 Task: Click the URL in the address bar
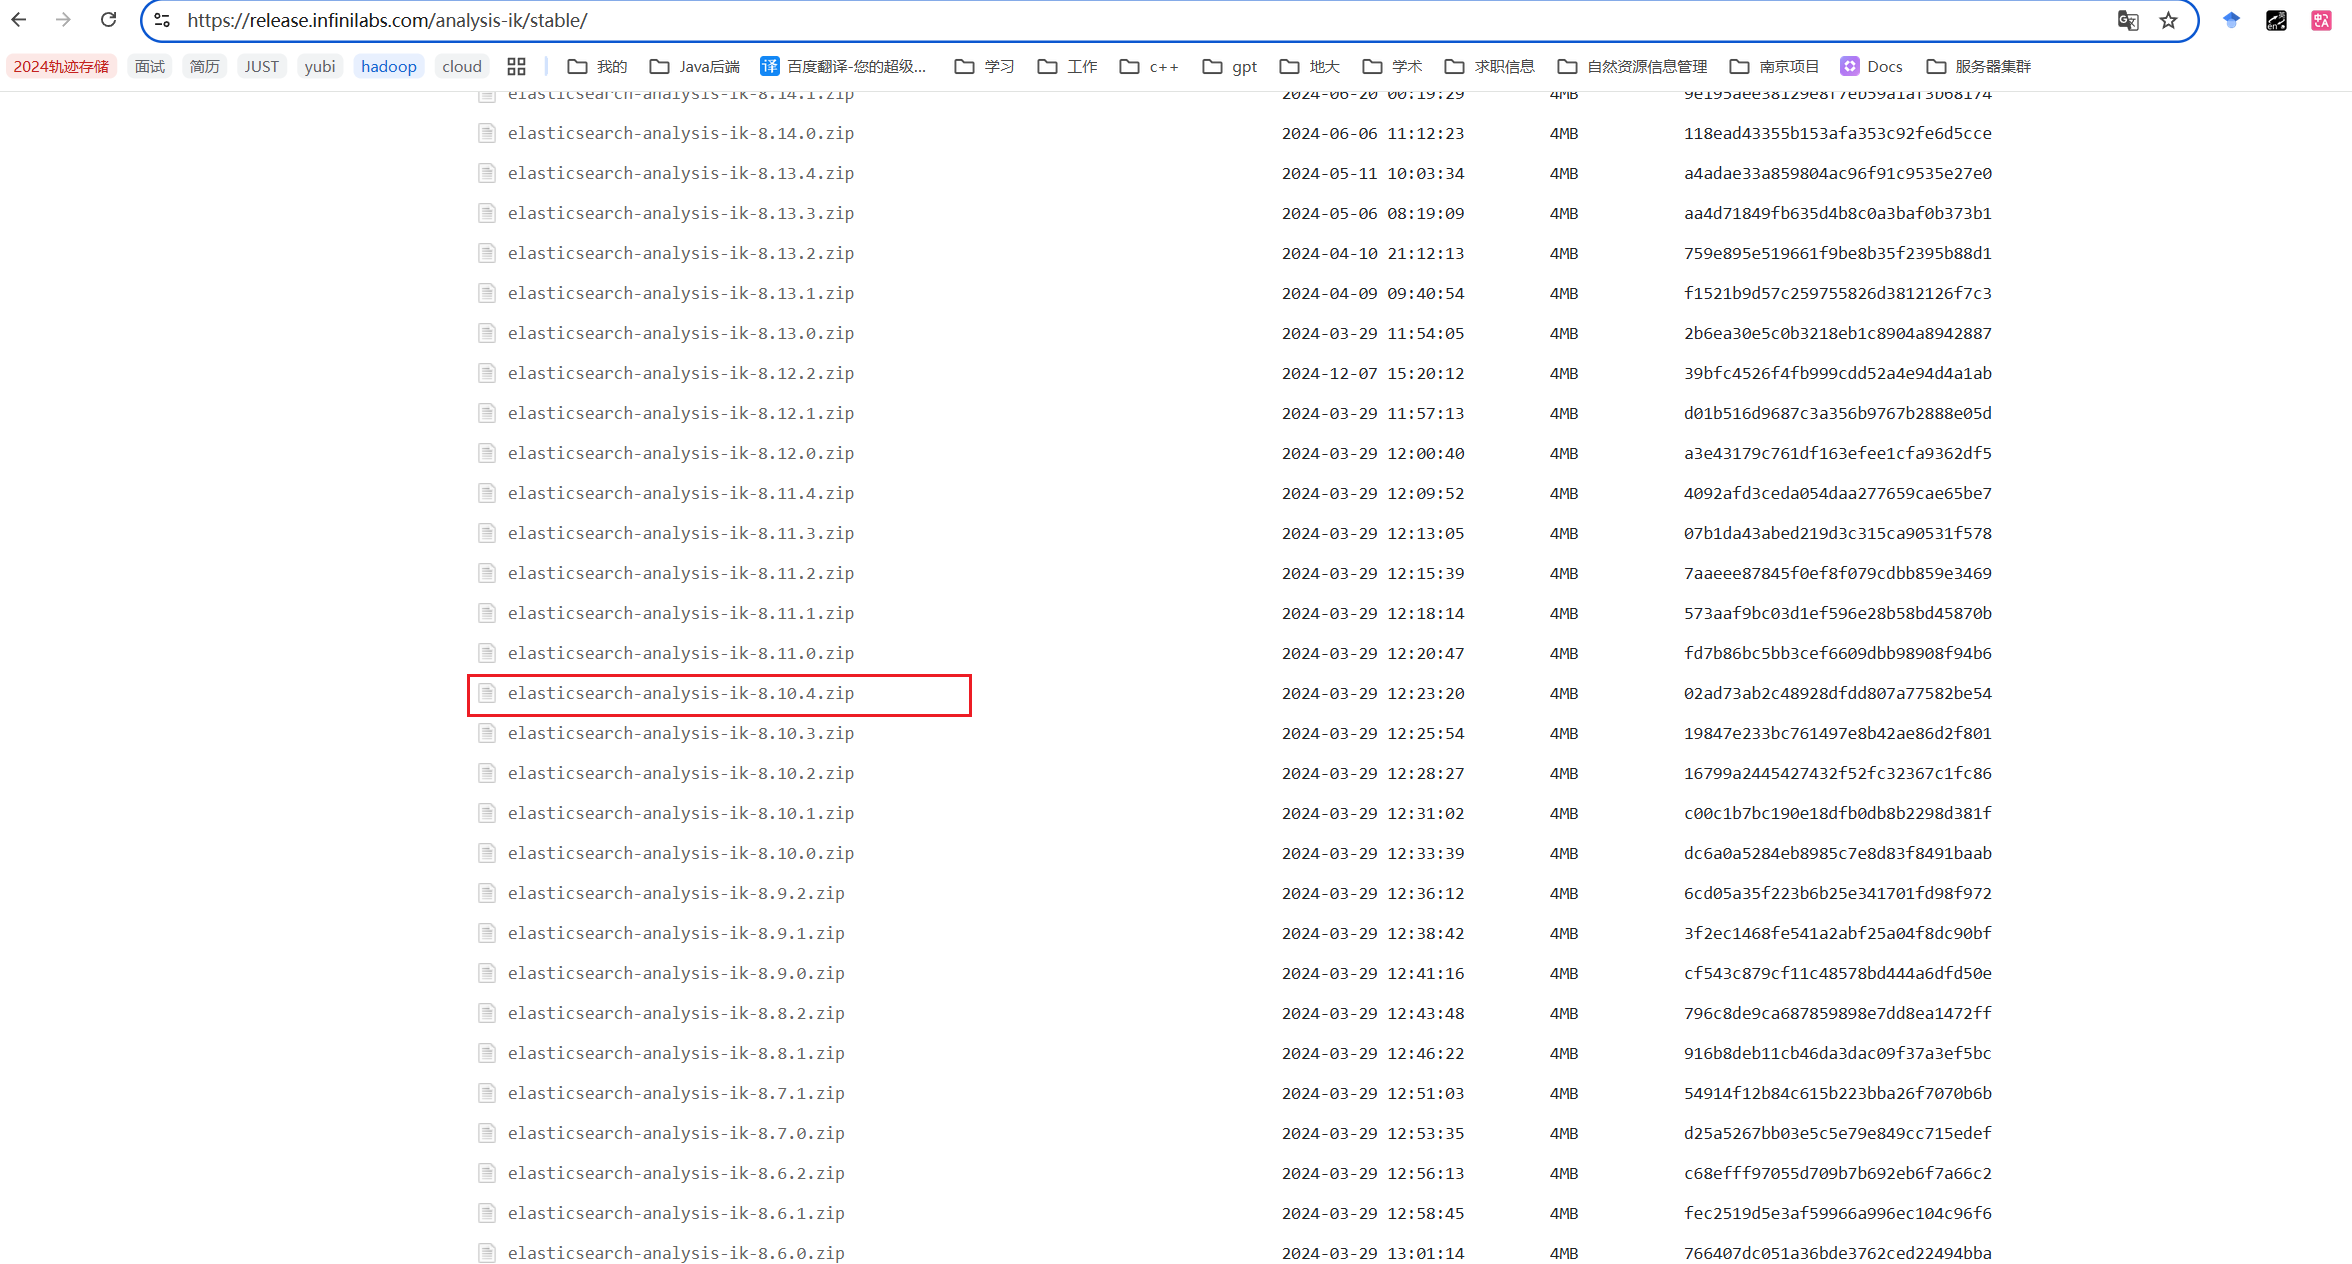coord(387,20)
